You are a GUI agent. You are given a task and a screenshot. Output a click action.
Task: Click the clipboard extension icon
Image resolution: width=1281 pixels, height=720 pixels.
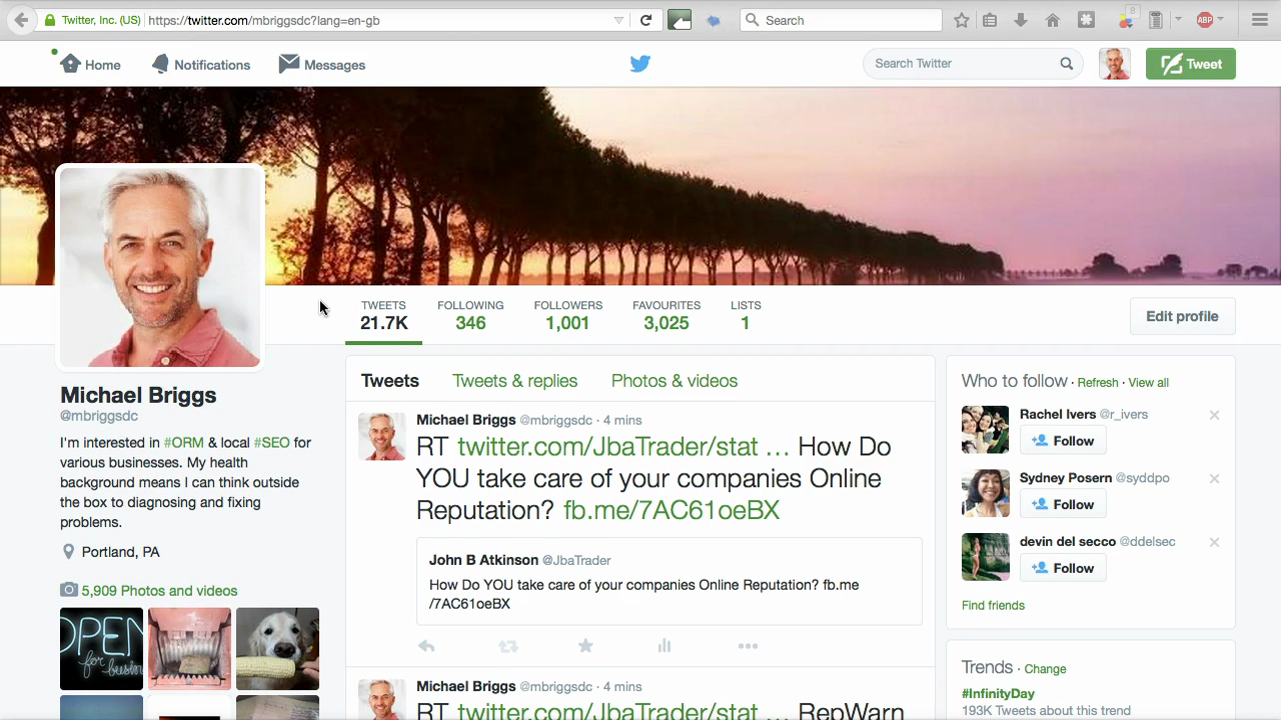click(x=1156, y=20)
